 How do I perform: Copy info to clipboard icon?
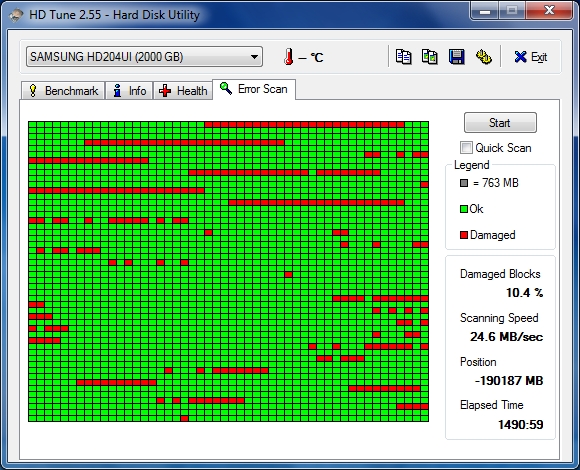coord(403,57)
